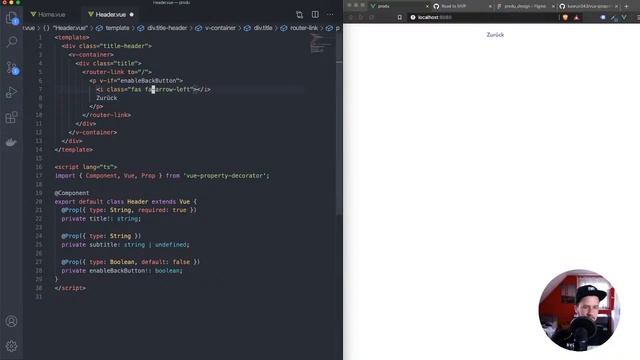Open the Accounts menu icon
Viewport: 640px width, 360px height.
[x=11, y=321]
